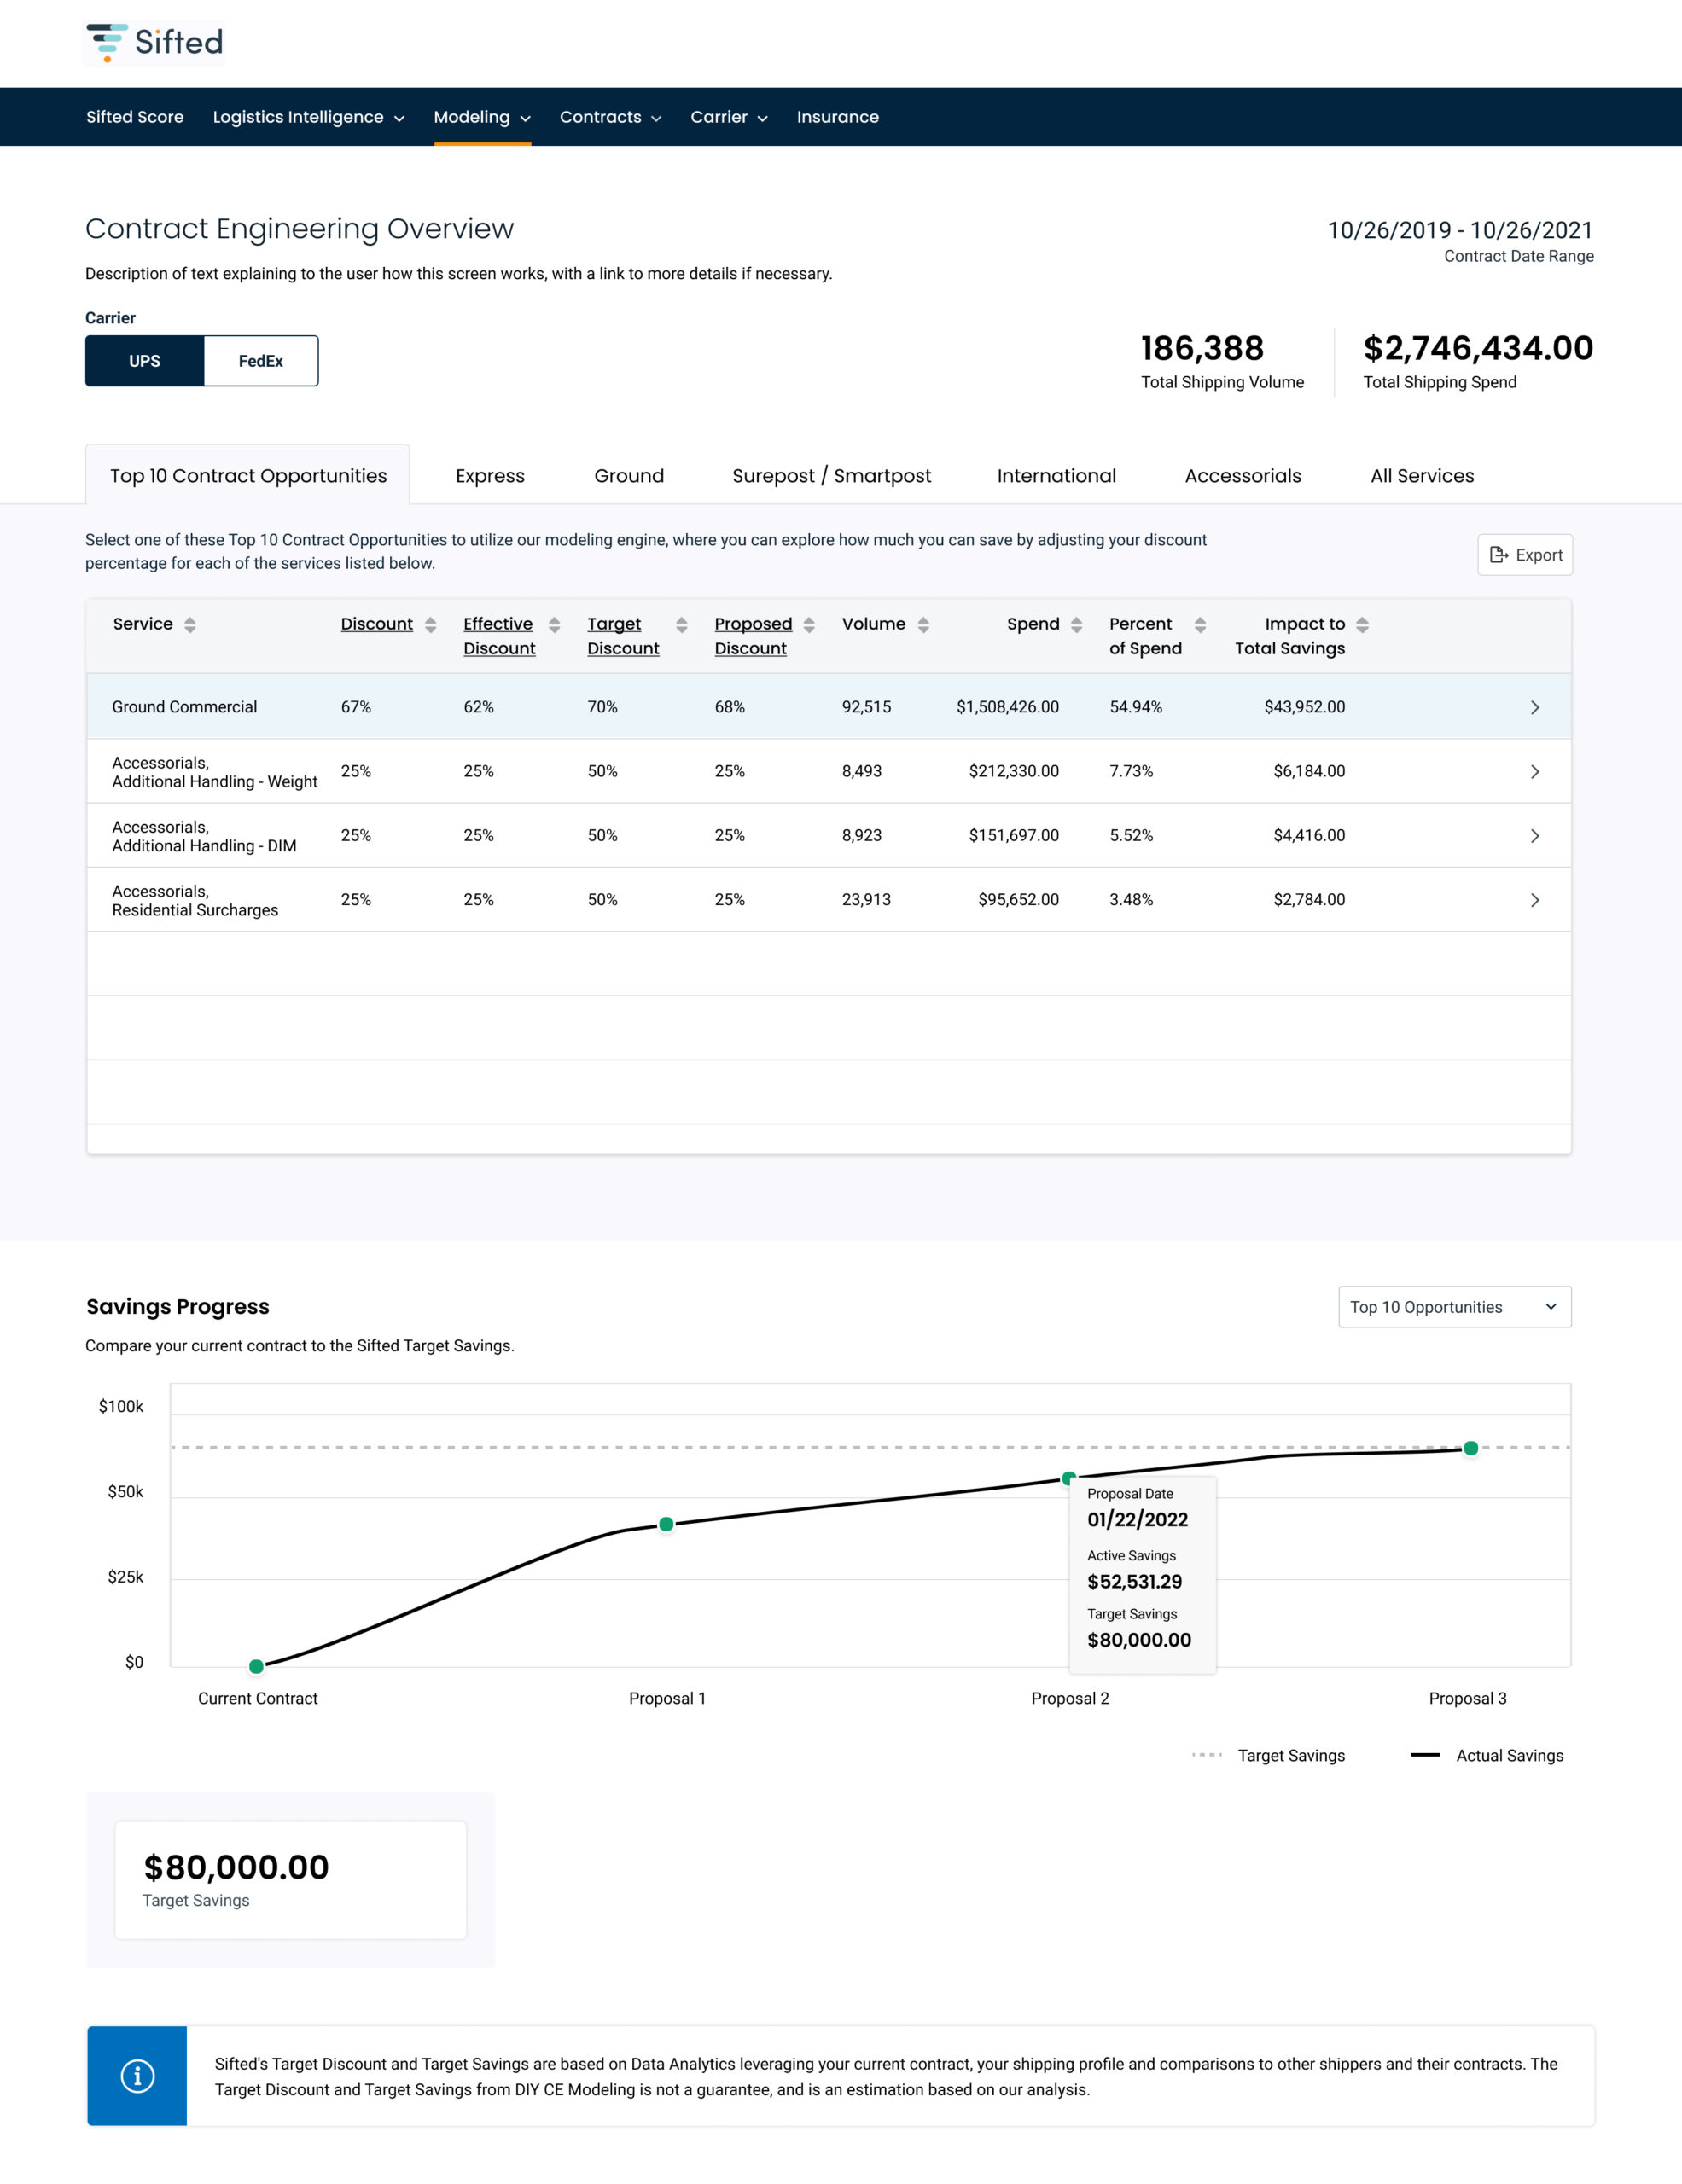Open Residential Surcharges row arrow
Image resolution: width=1682 pixels, height=2184 pixels.
coord(1534,900)
